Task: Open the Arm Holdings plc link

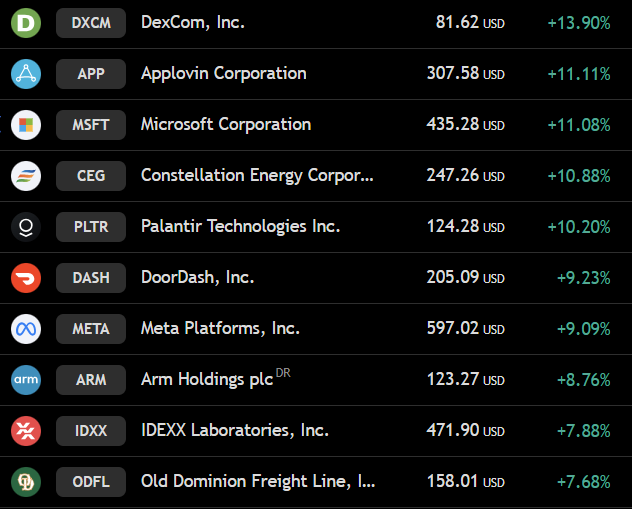Action: 207,380
